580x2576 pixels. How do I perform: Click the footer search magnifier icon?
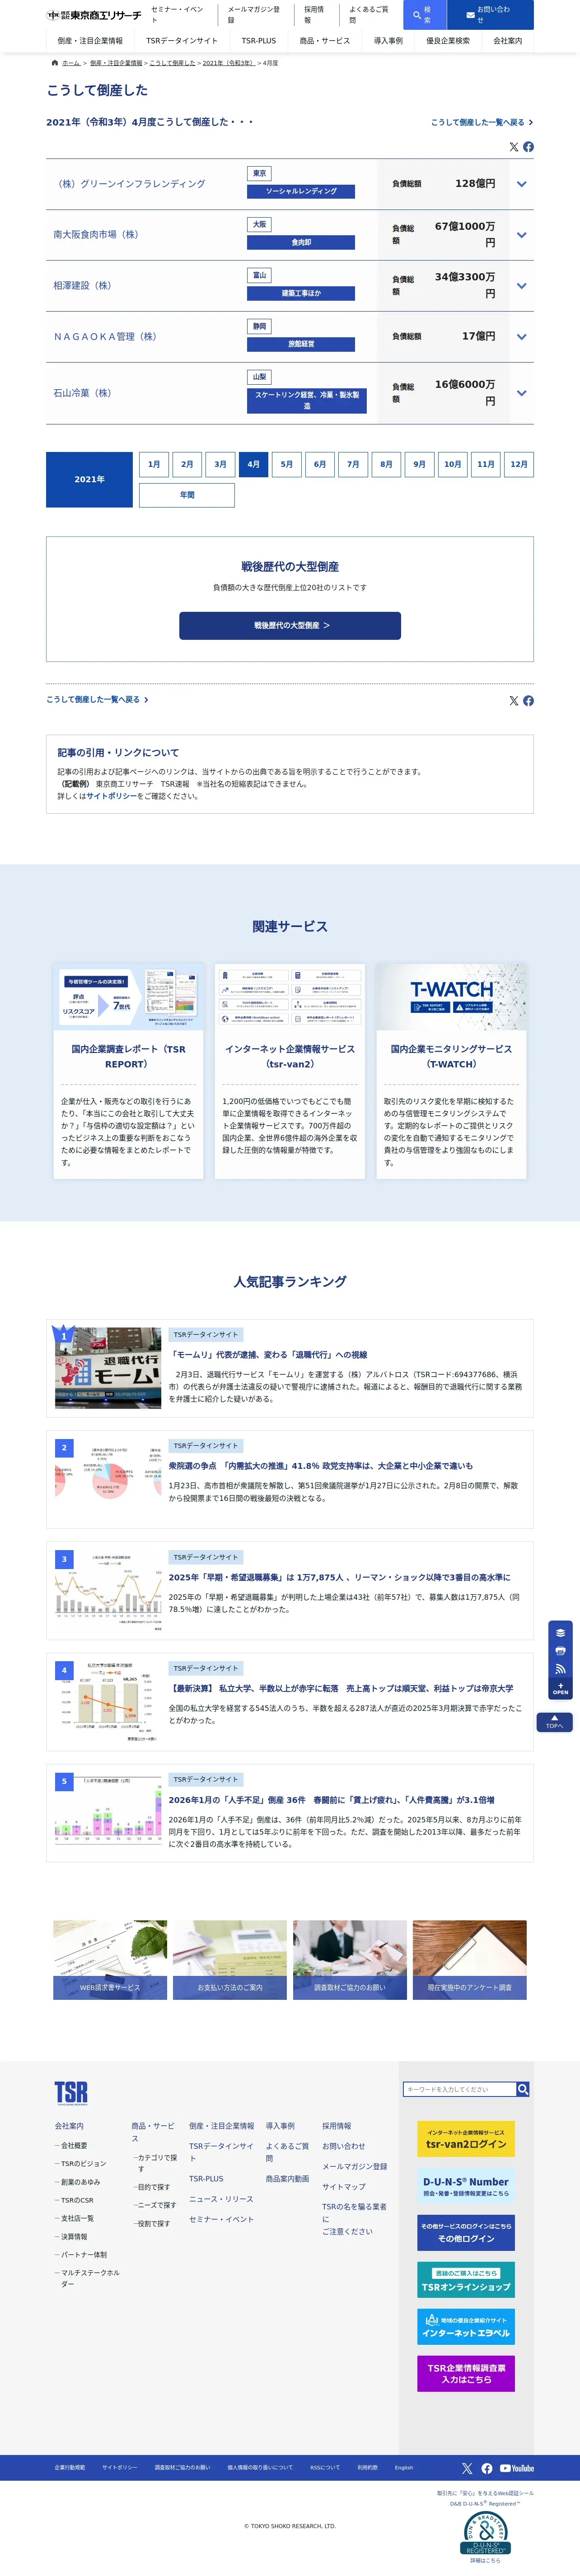523,2089
